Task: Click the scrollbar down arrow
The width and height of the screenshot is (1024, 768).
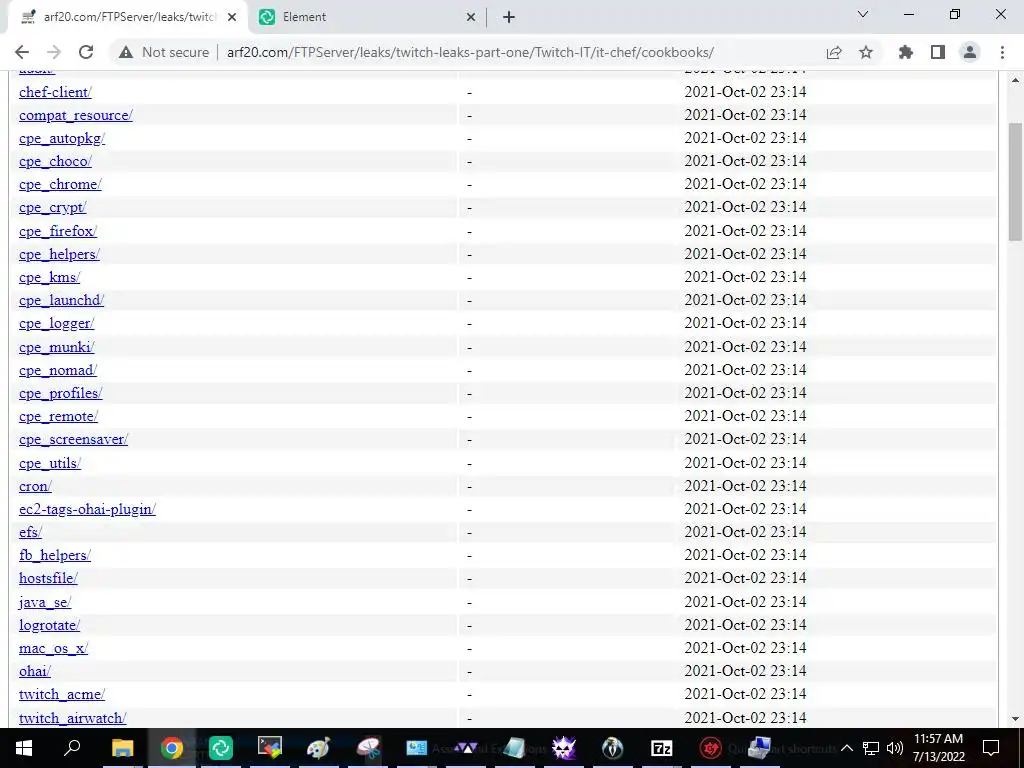Action: pyautogui.click(x=1015, y=719)
